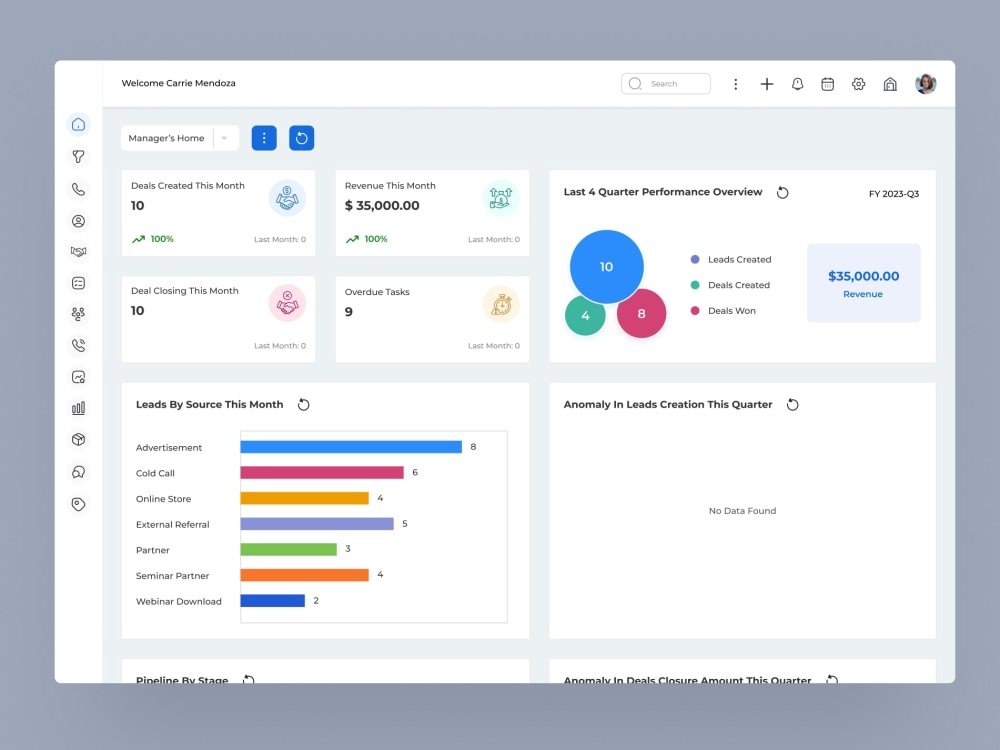Click the FY 2023-Q3 label
Screen dimensions: 1000x750
[x=893, y=194]
